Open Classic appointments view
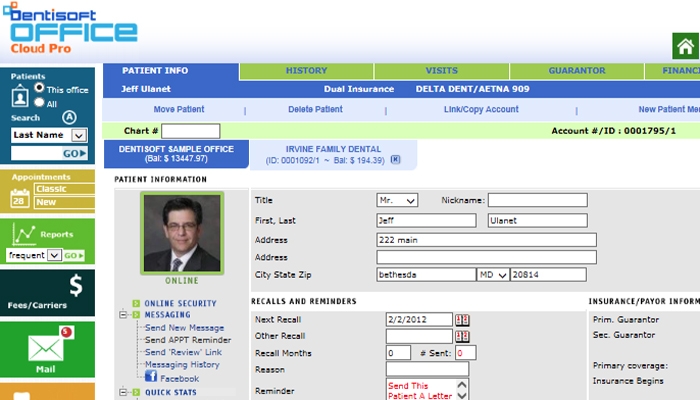 coord(64,189)
